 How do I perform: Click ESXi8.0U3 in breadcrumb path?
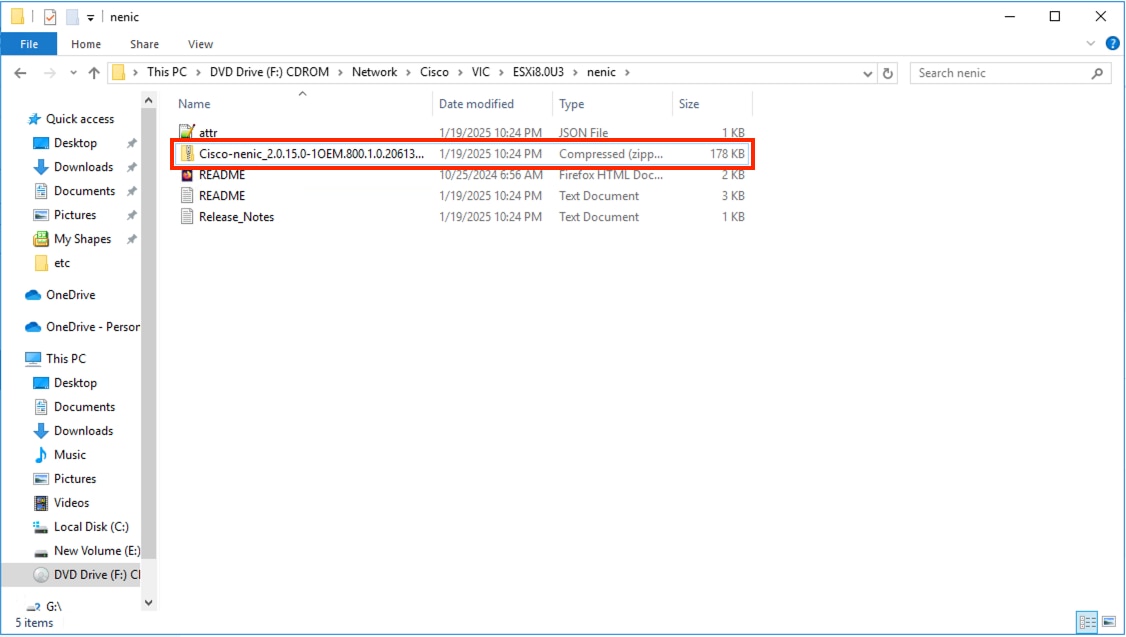(538, 72)
